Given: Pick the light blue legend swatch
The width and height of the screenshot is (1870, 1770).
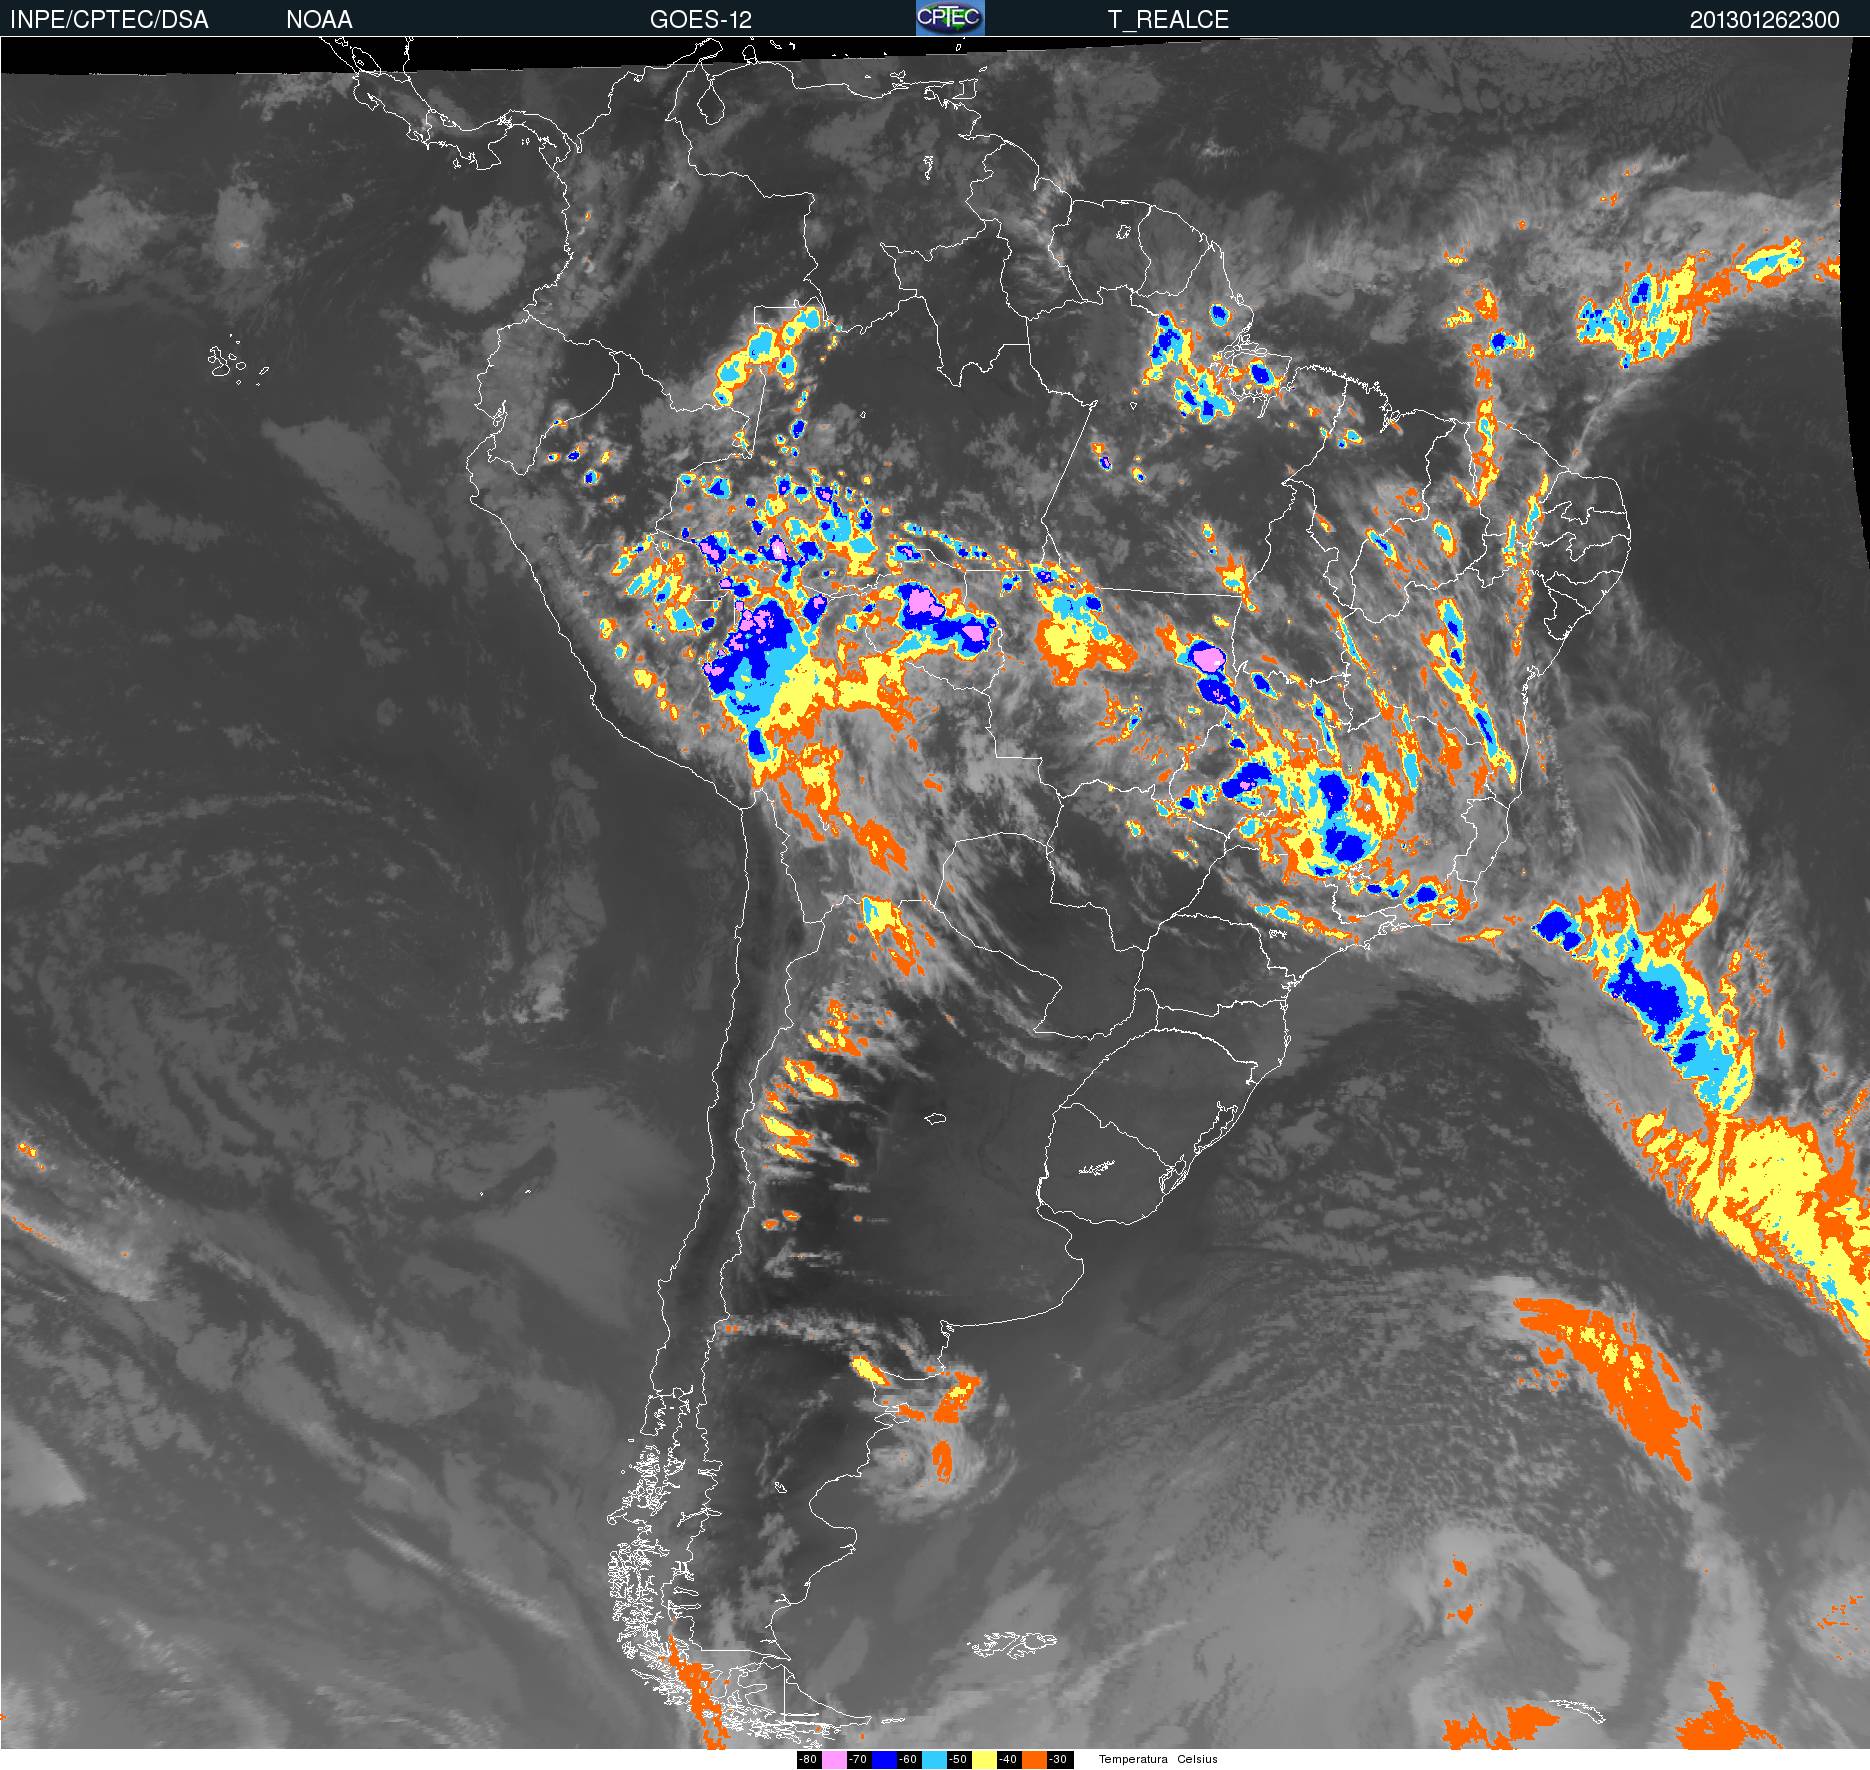Looking at the screenshot, I should coord(934,1760).
